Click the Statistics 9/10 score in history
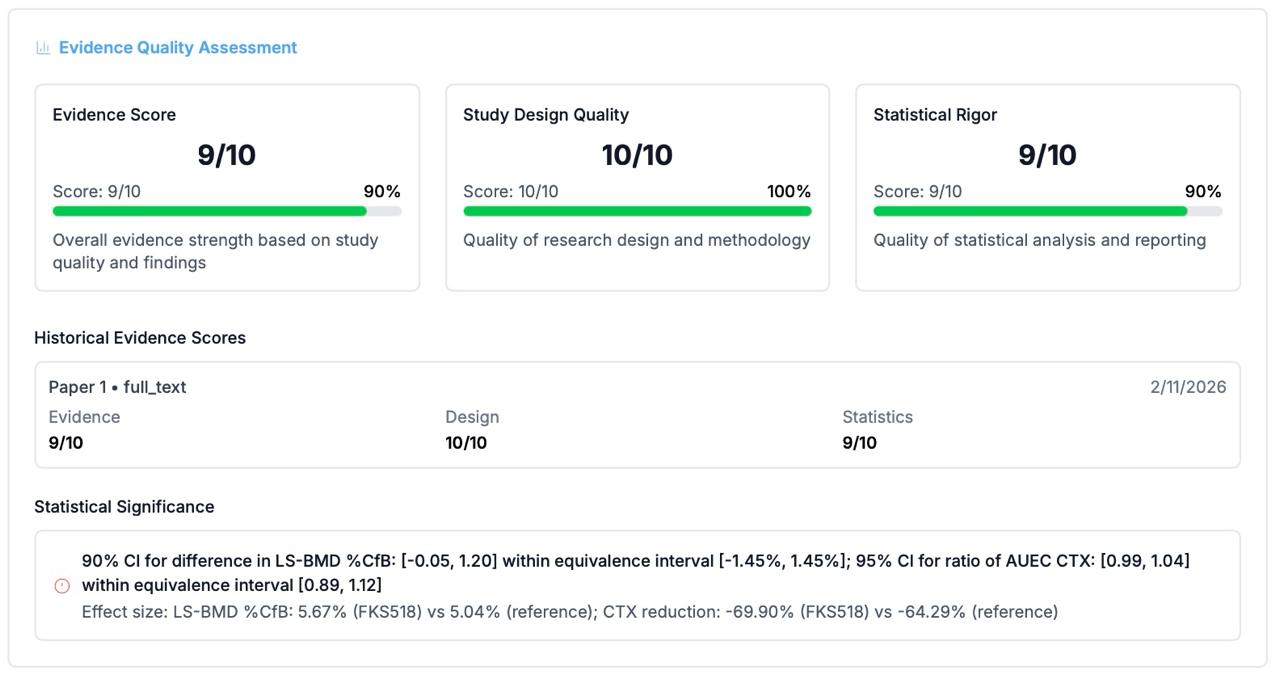 pos(866,441)
